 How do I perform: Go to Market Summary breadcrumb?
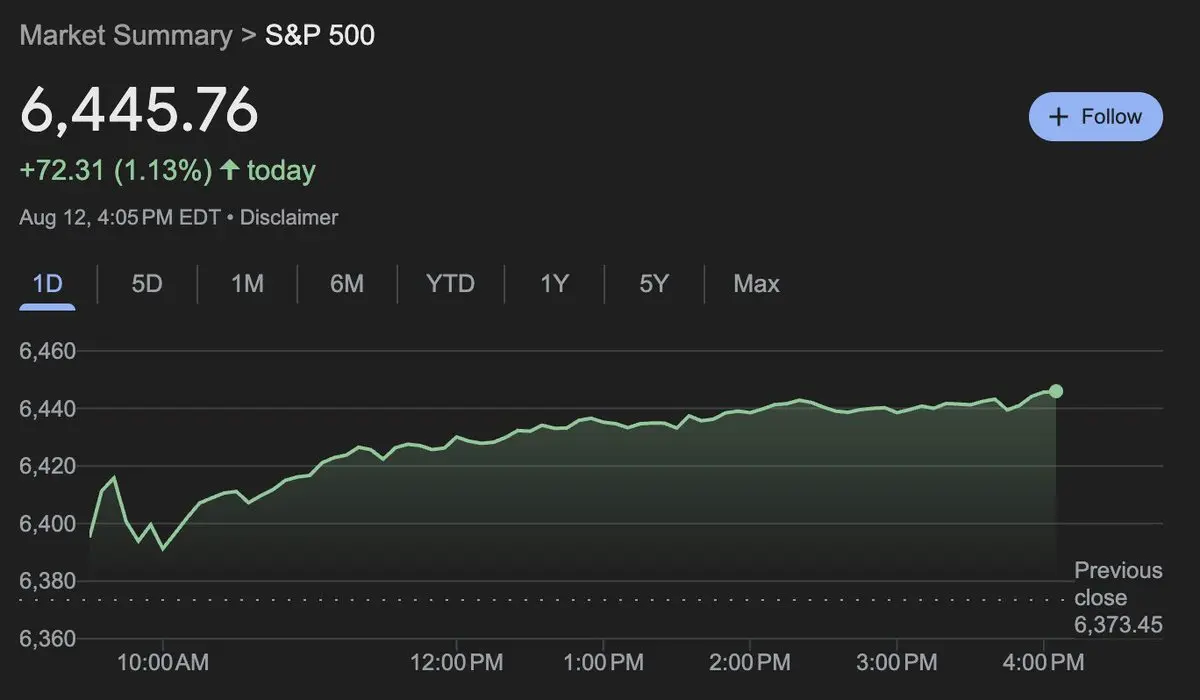(x=125, y=35)
